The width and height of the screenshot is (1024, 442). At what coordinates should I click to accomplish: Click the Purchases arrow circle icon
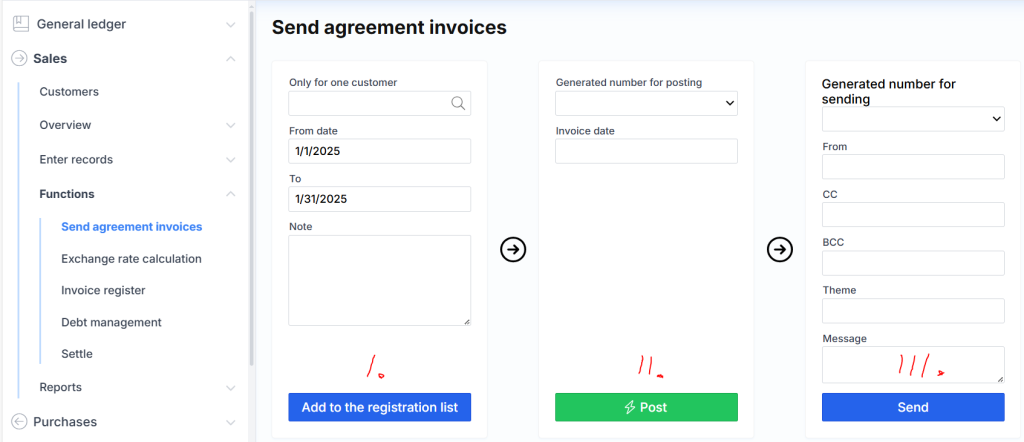[x=20, y=422]
